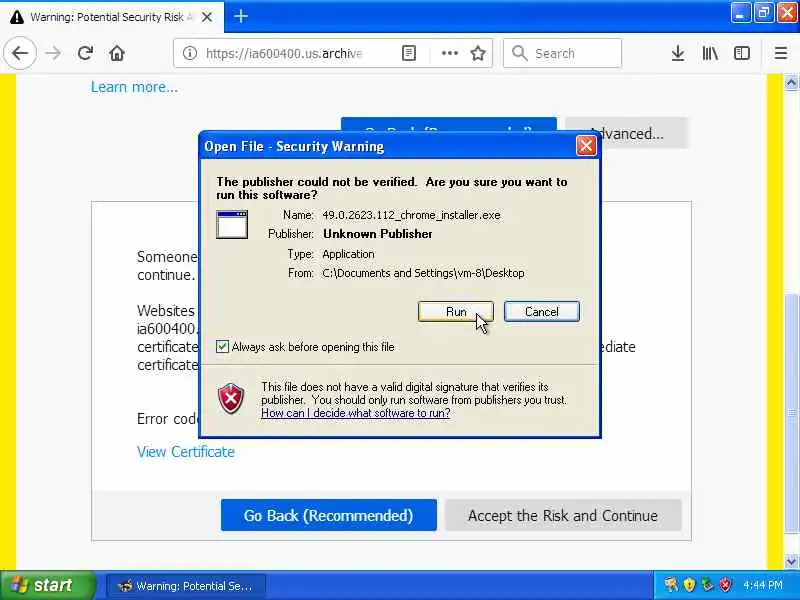Bookmark this page with star icon
Image resolution: width=800 pixels, height=600 pixels.
478,53
